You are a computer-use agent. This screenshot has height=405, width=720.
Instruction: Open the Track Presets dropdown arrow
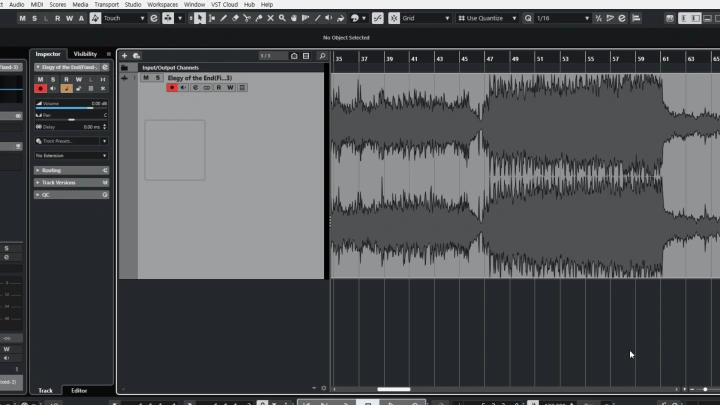(x=104, y=141)
